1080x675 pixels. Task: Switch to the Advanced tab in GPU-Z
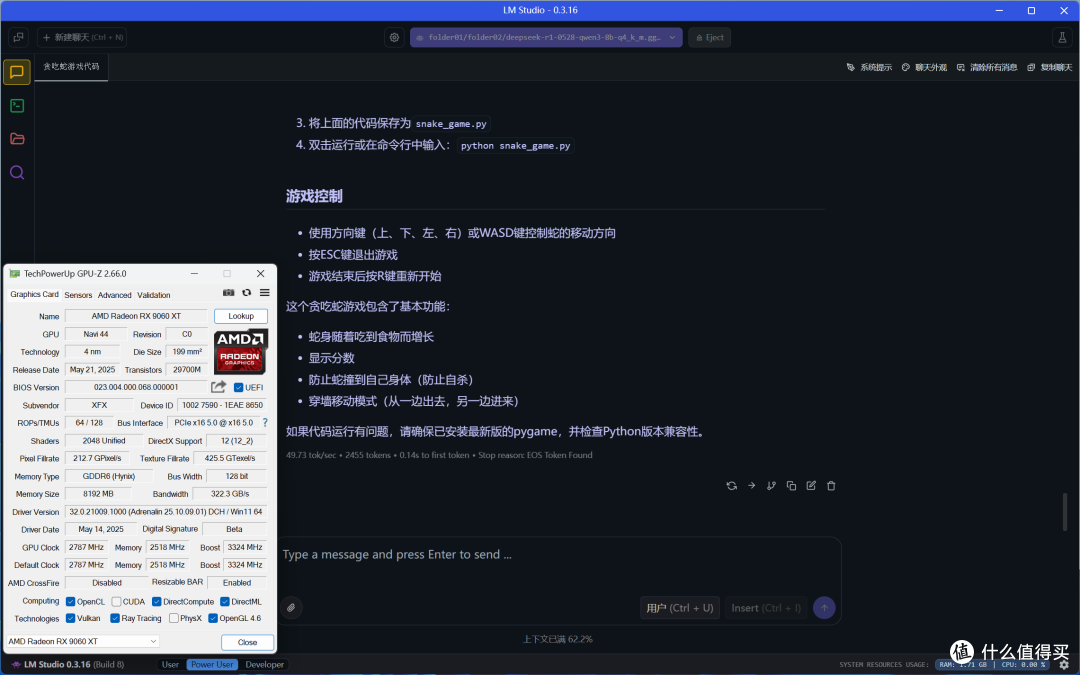(x=114, y=295)
